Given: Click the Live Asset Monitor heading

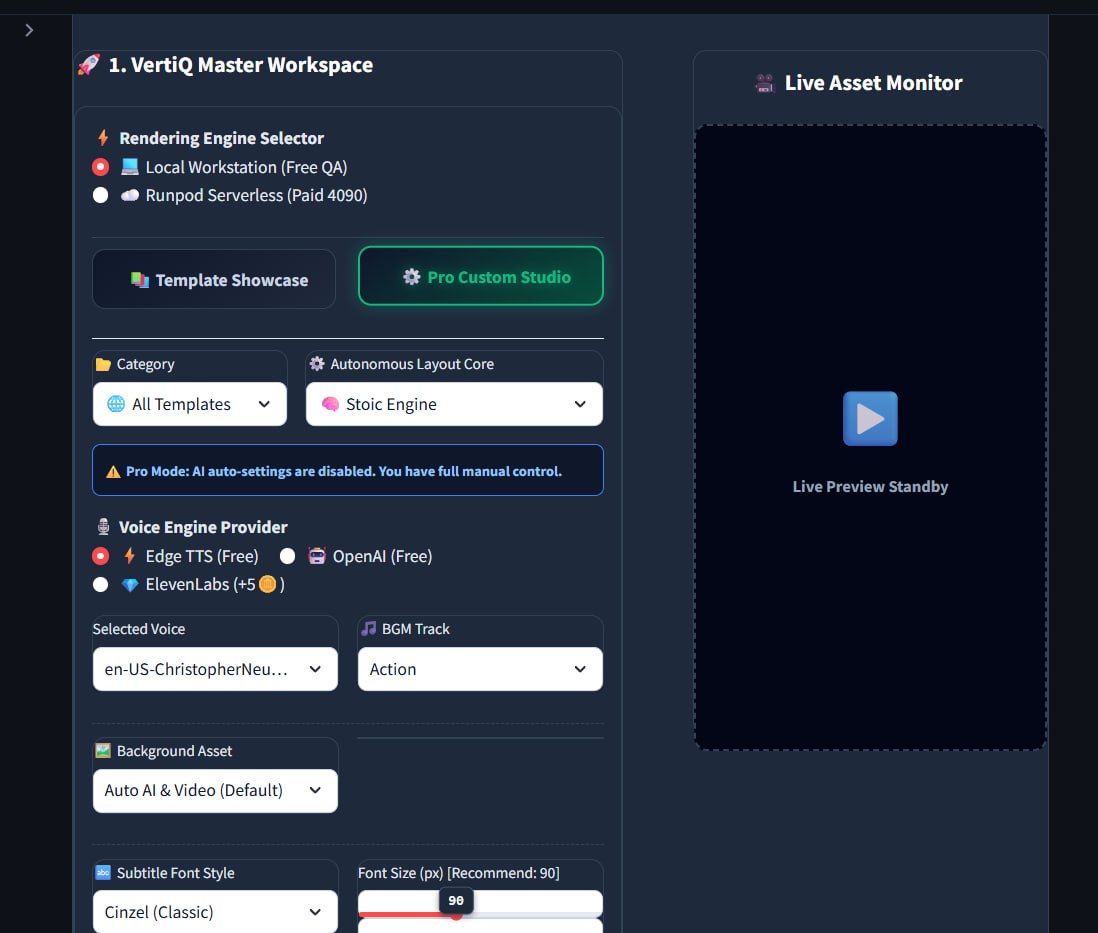Looking at the screenshot, I should click(x=873, y=83).
